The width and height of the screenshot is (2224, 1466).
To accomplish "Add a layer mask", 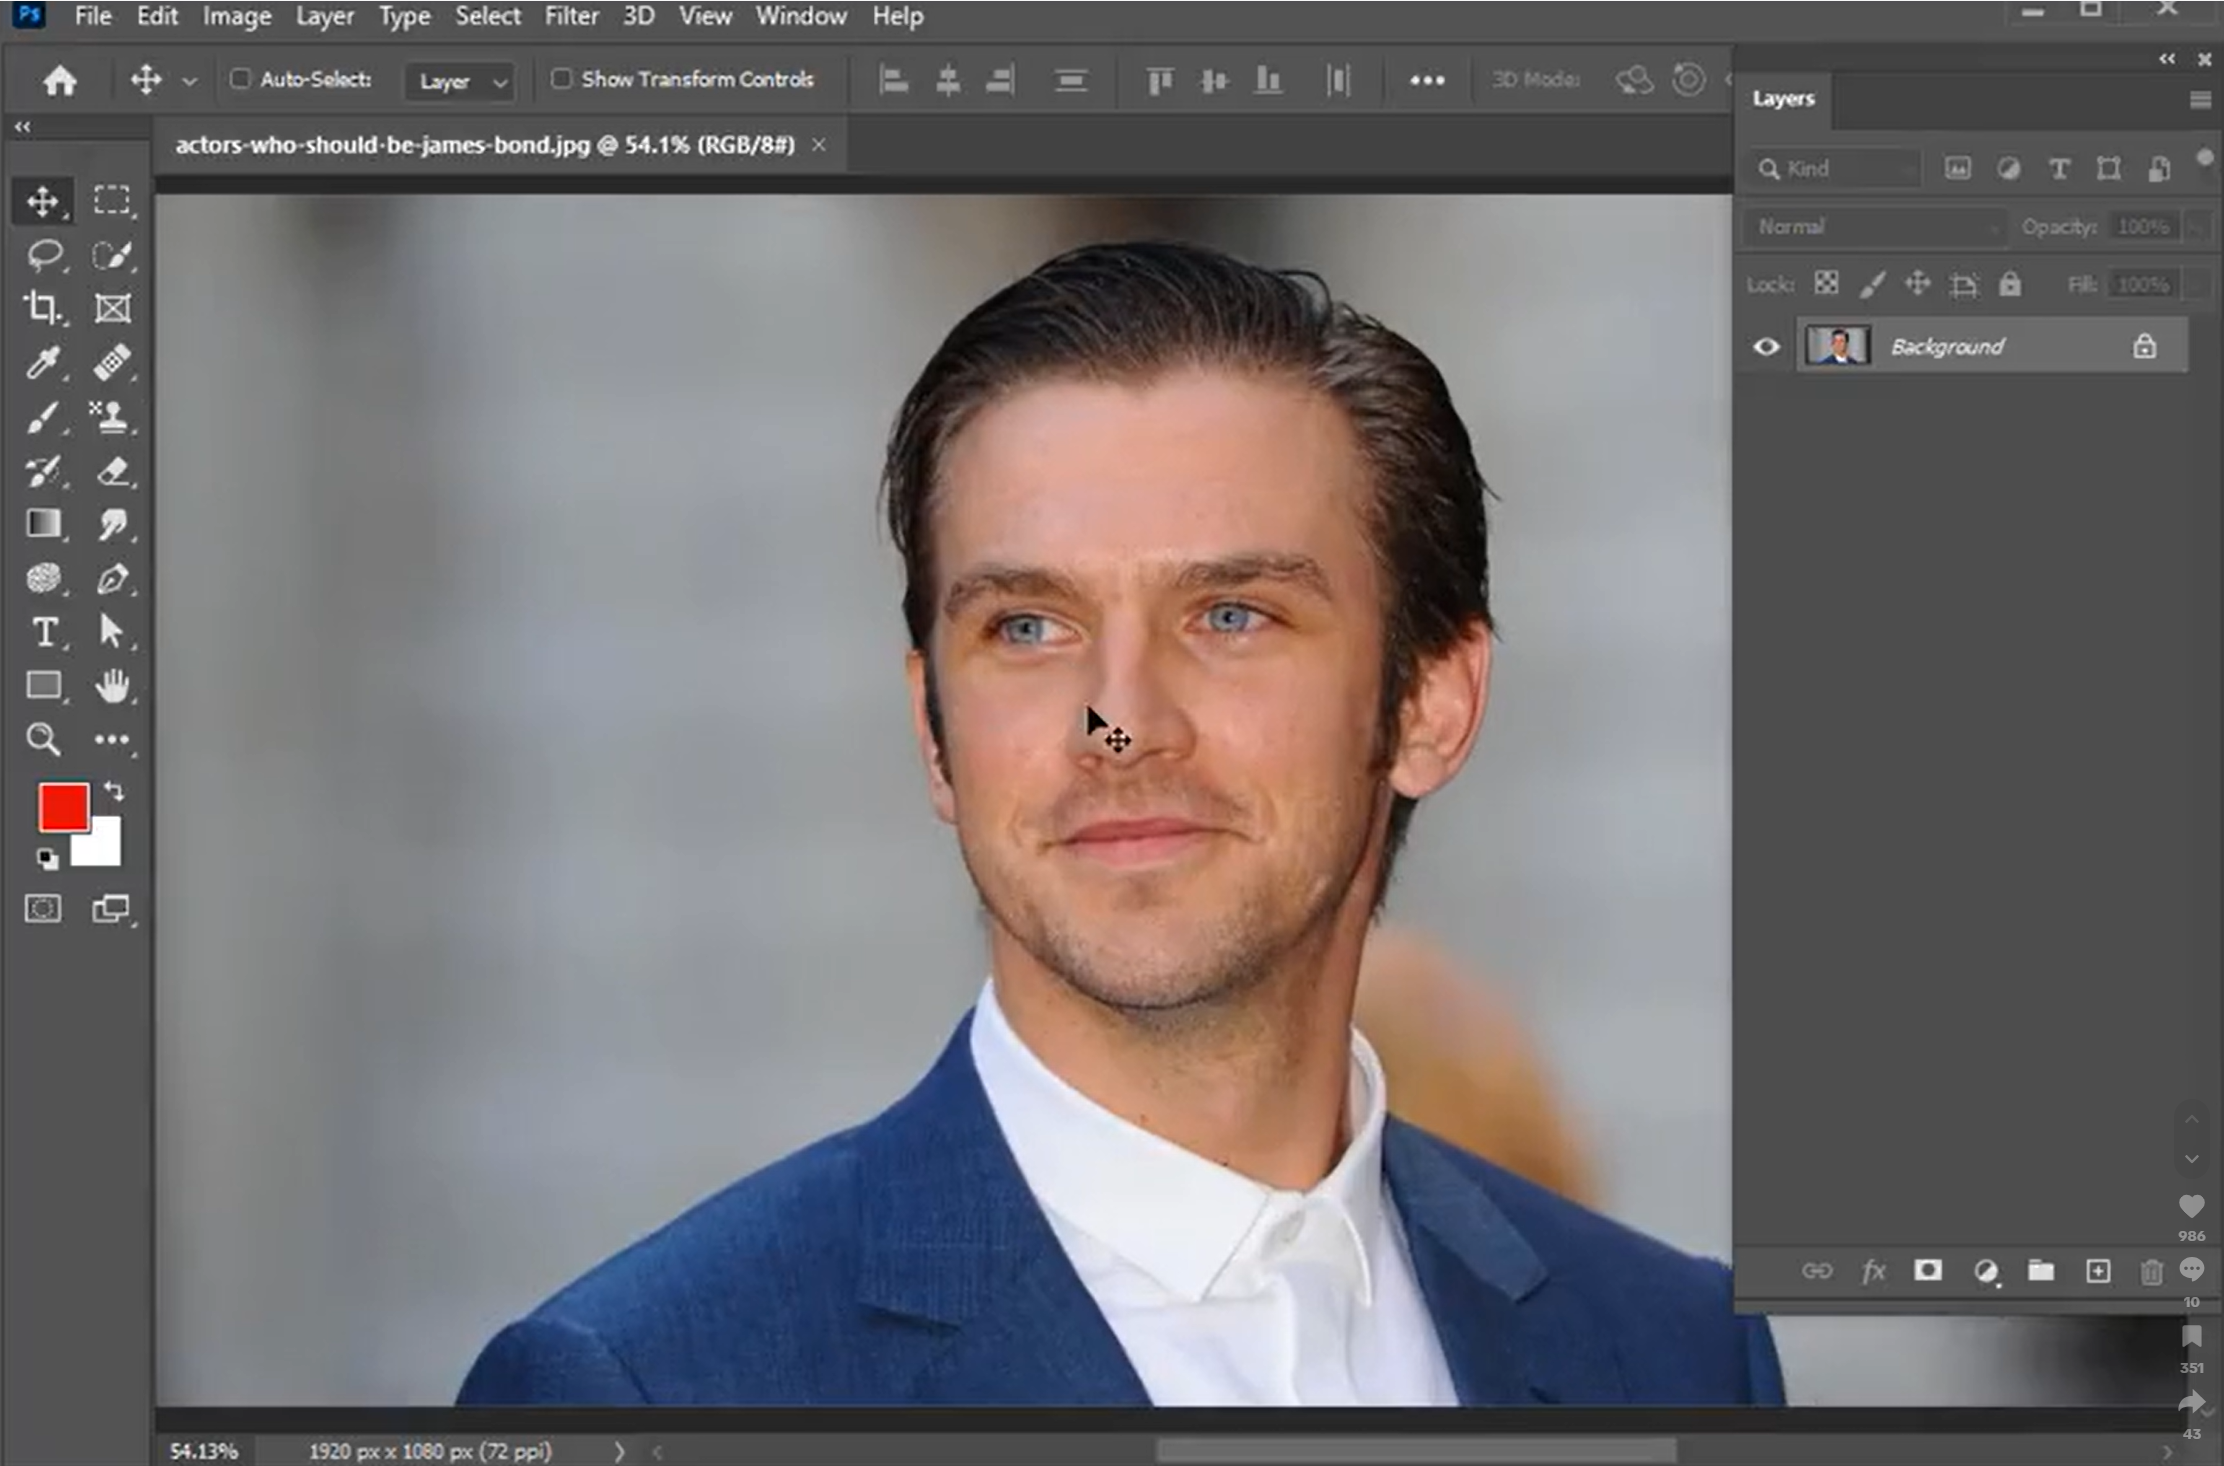I will 1928,1271.
